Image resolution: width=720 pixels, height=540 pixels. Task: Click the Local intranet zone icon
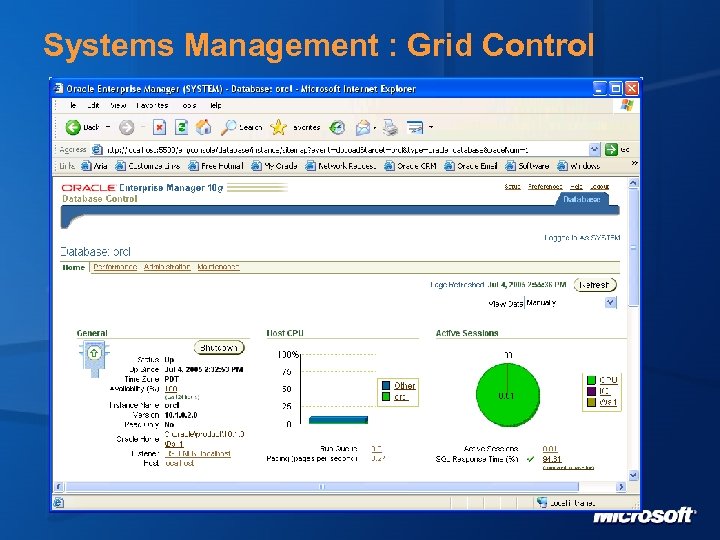point(542,502)
